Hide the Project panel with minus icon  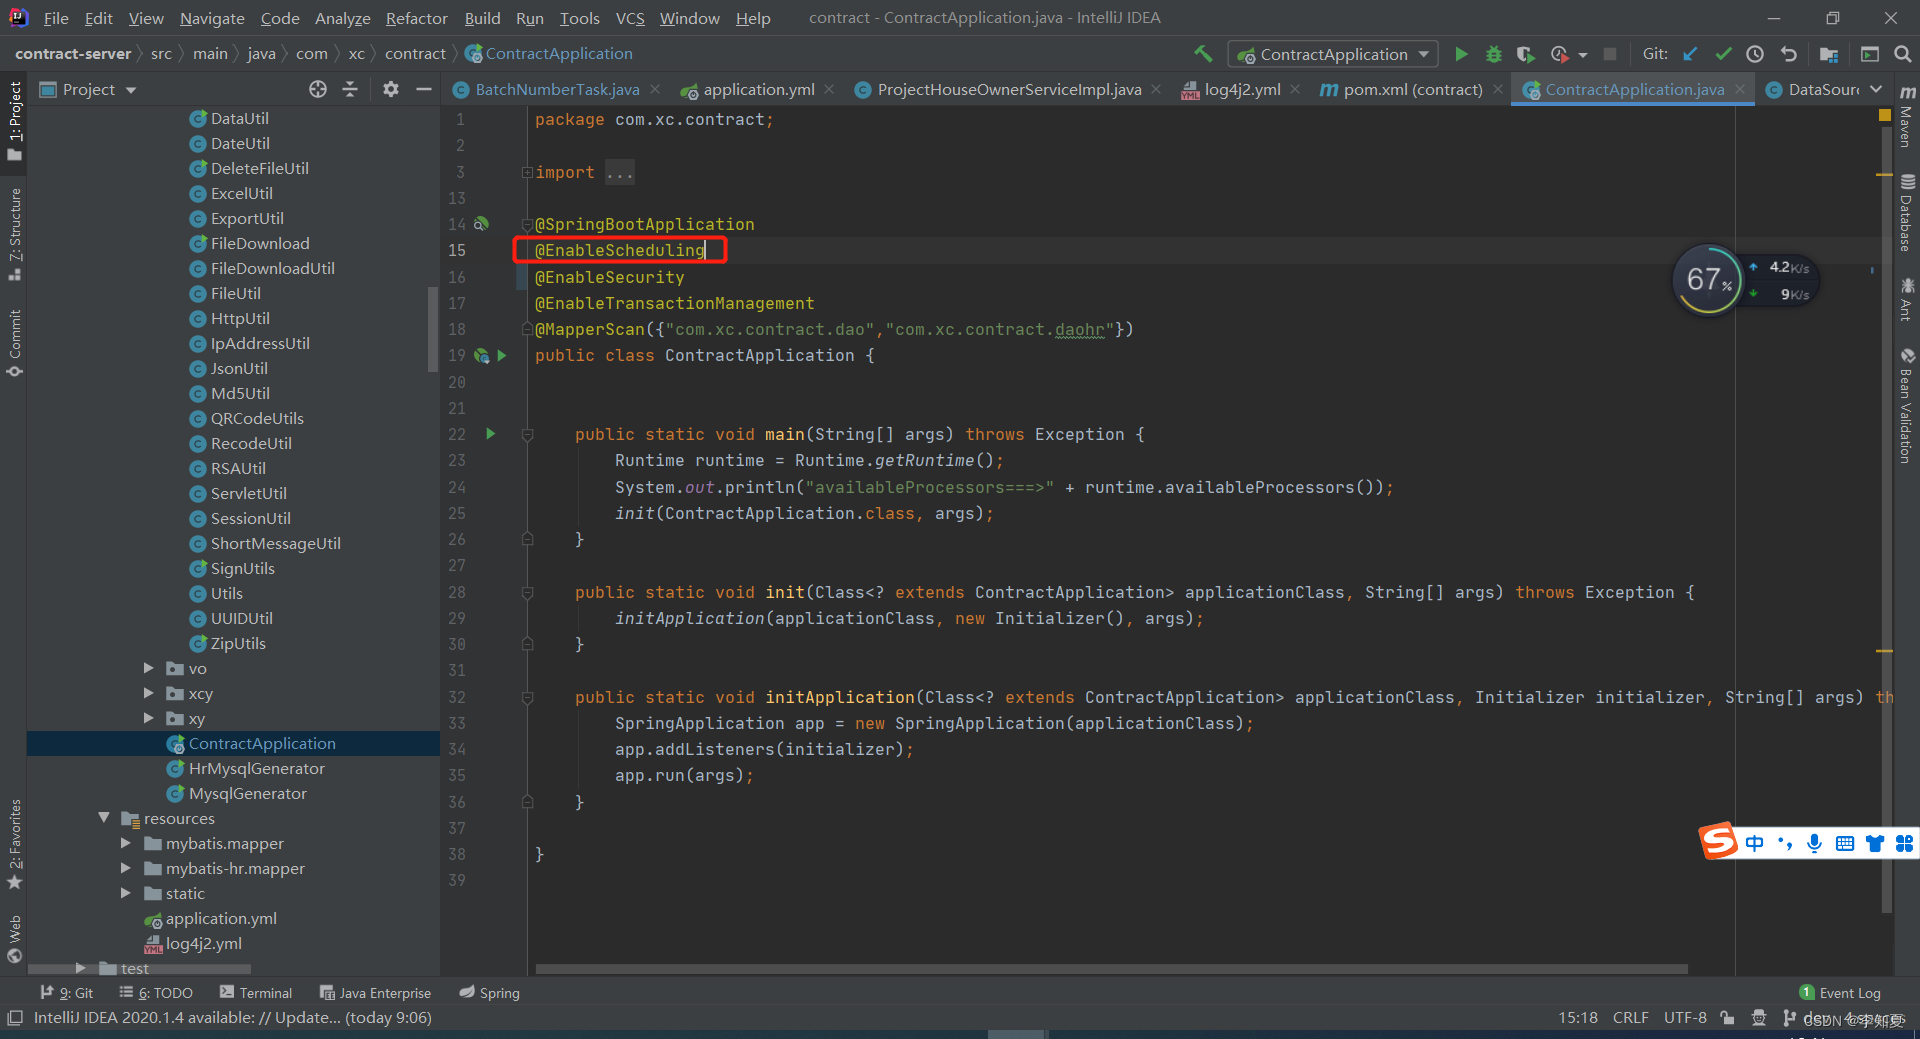(x=424, y=89)
